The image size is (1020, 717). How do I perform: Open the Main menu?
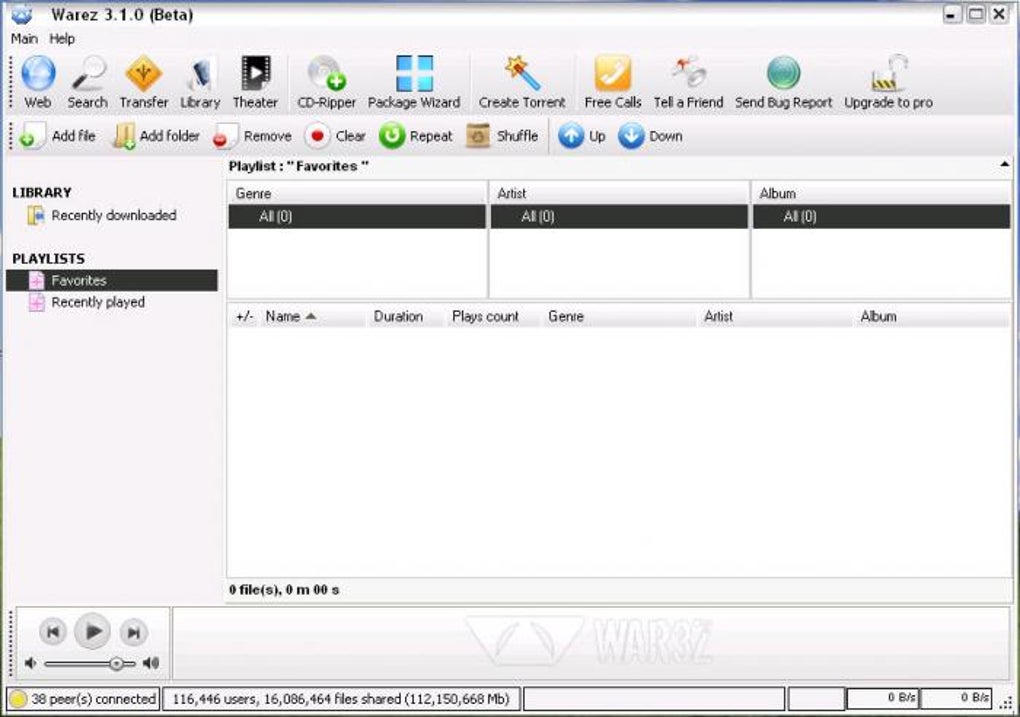(24, 39)
